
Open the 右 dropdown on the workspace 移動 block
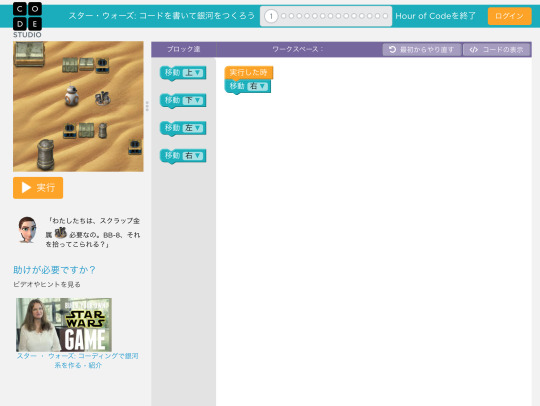pyautogui.click(x=258, y=86)
